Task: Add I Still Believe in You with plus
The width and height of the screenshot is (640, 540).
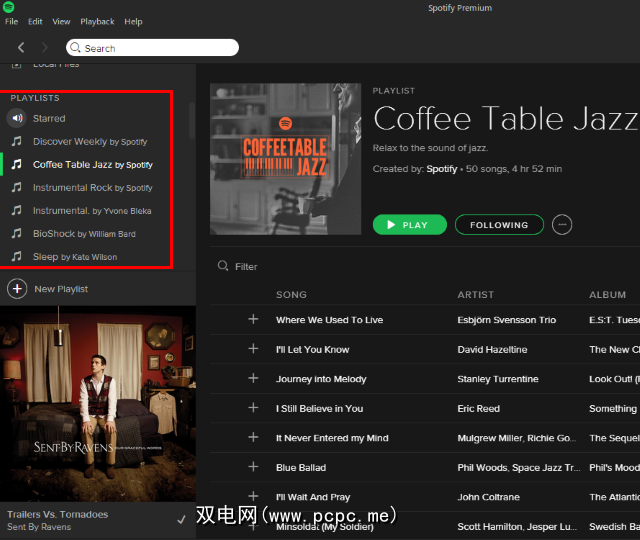Action: click(253, 408)
